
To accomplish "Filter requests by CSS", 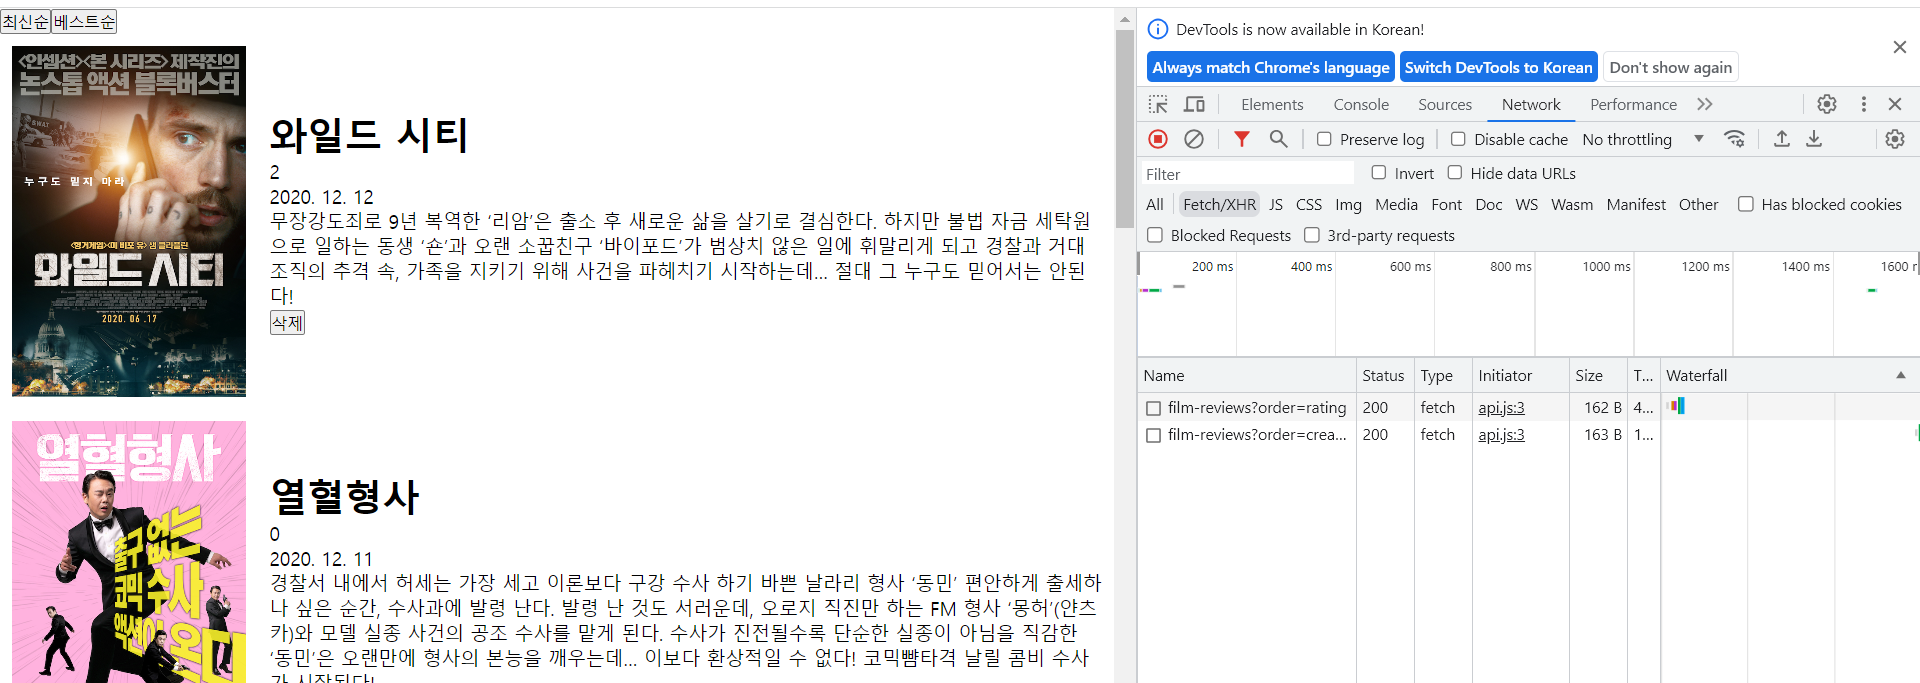I will click(1309, 204).
